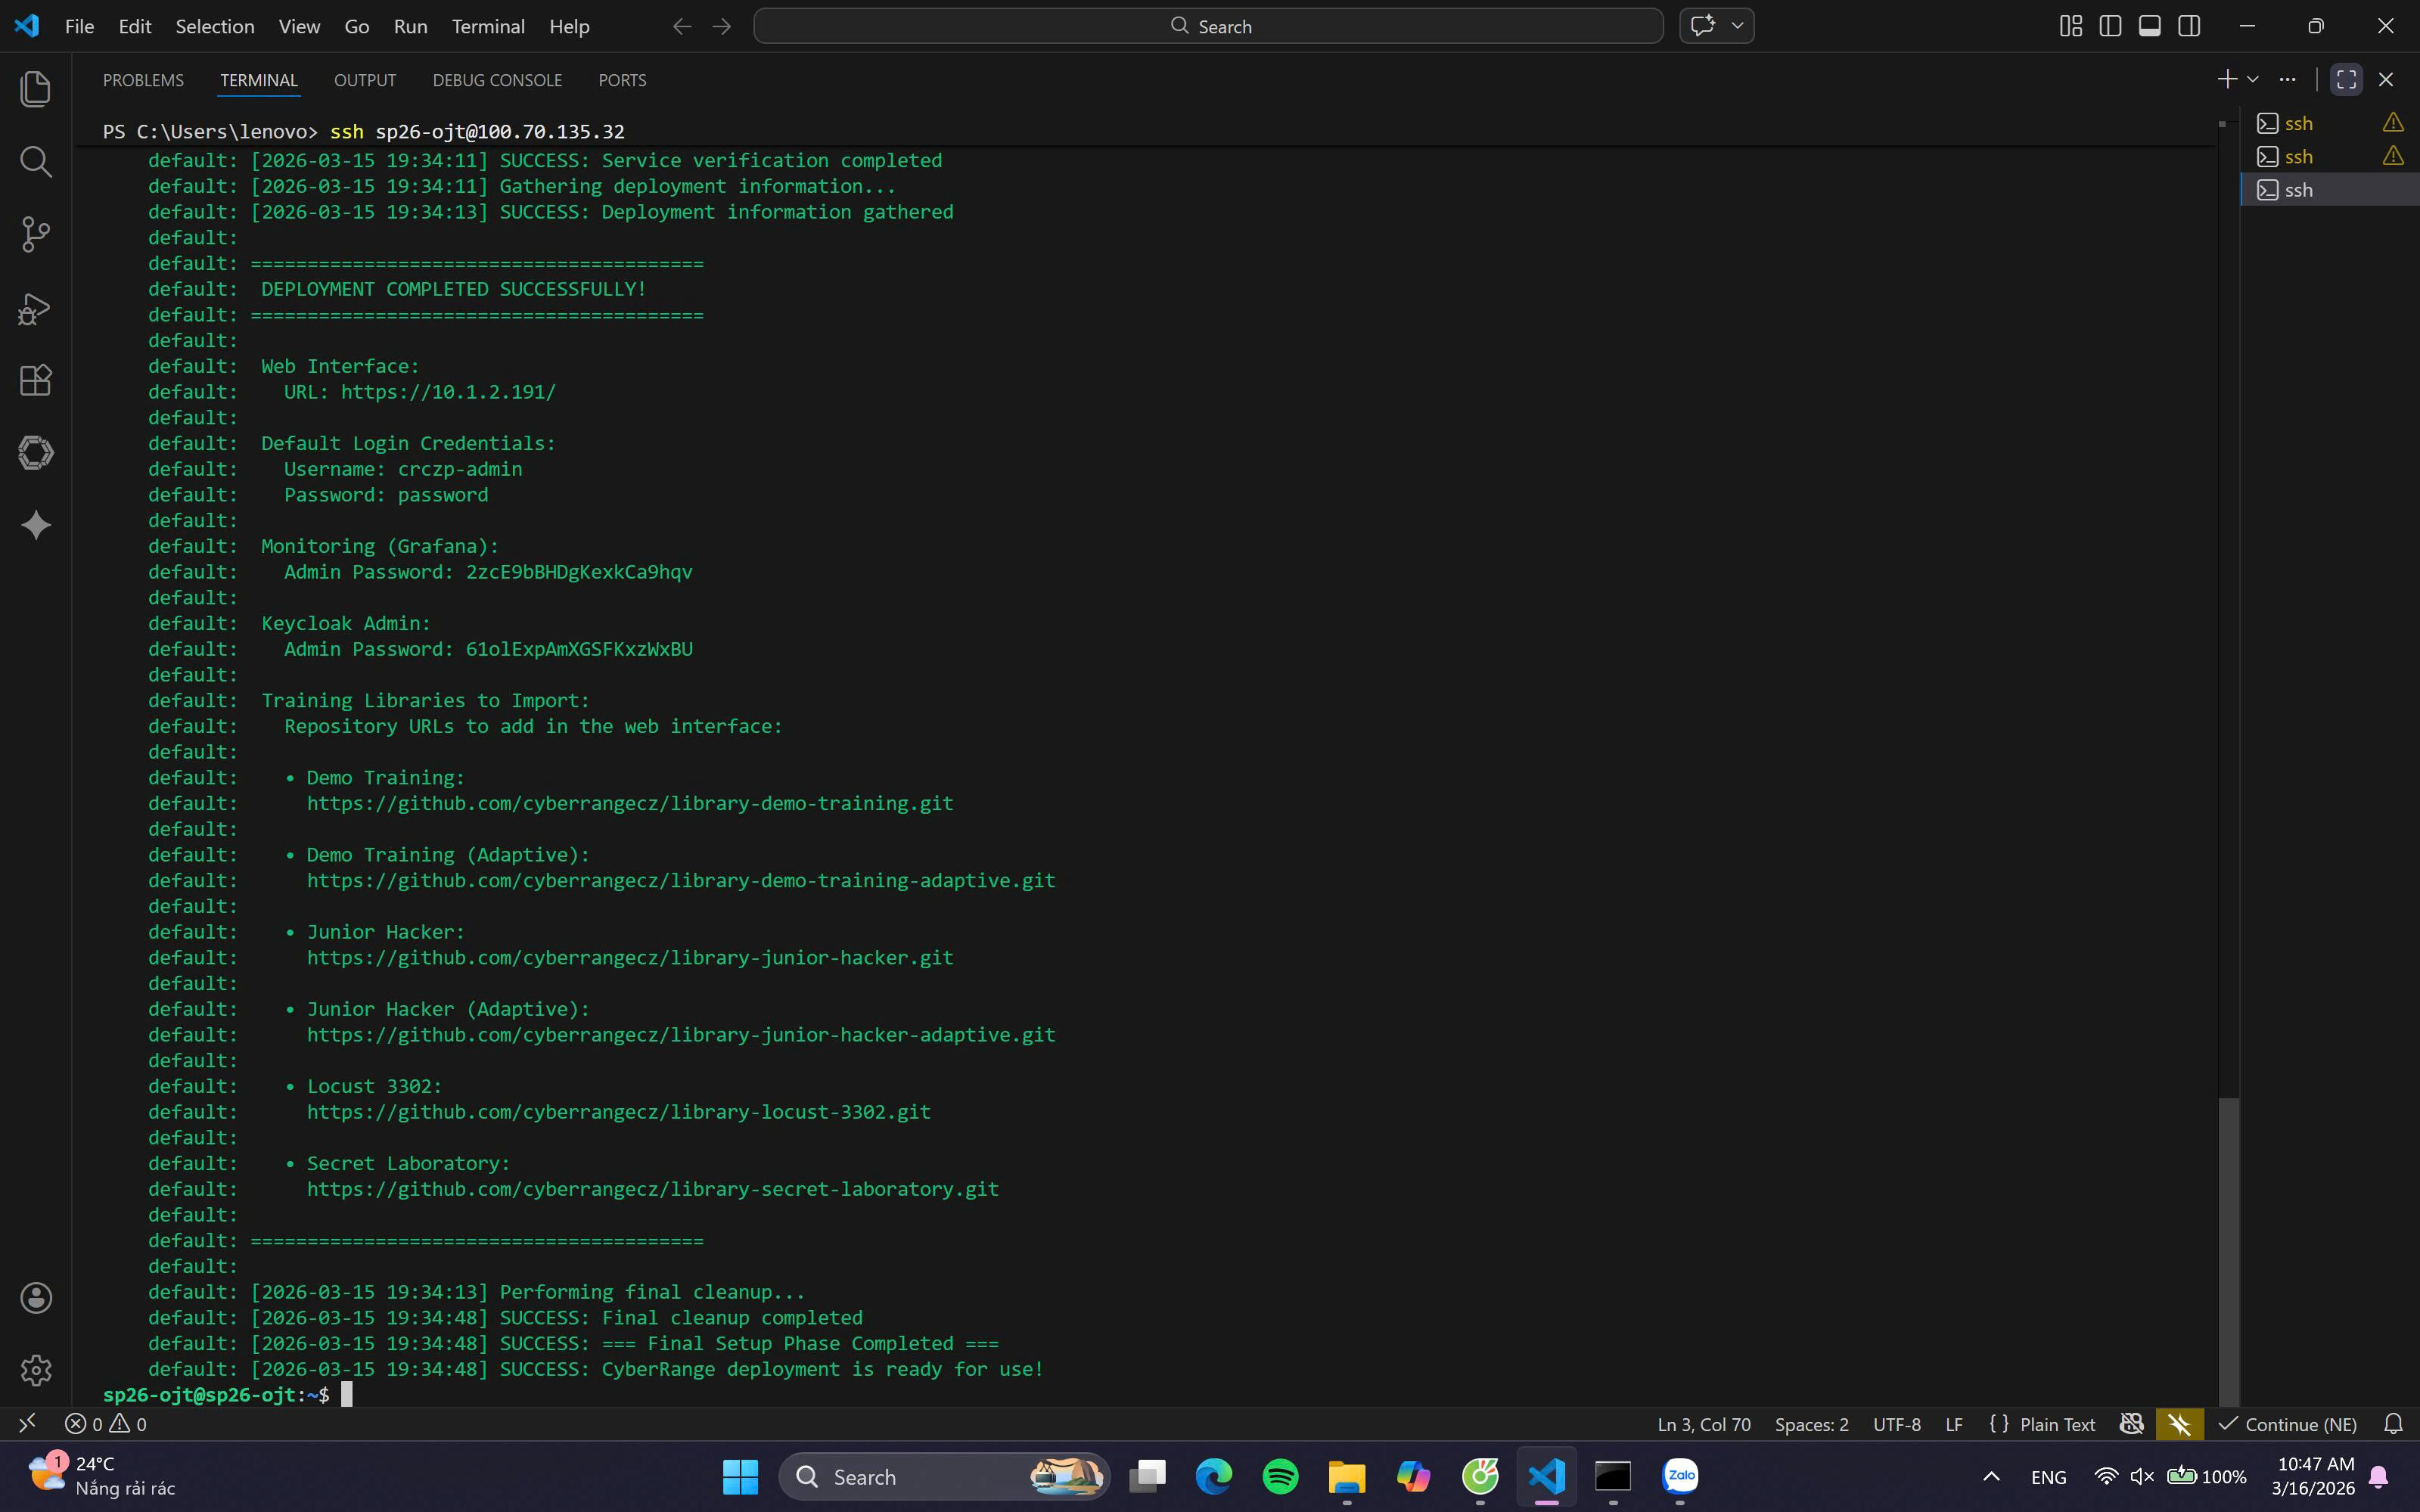Open the Explorer view in activity bar
Image resolution: width=2420 pixels, height=1512 pixels.
coord(36,89)
